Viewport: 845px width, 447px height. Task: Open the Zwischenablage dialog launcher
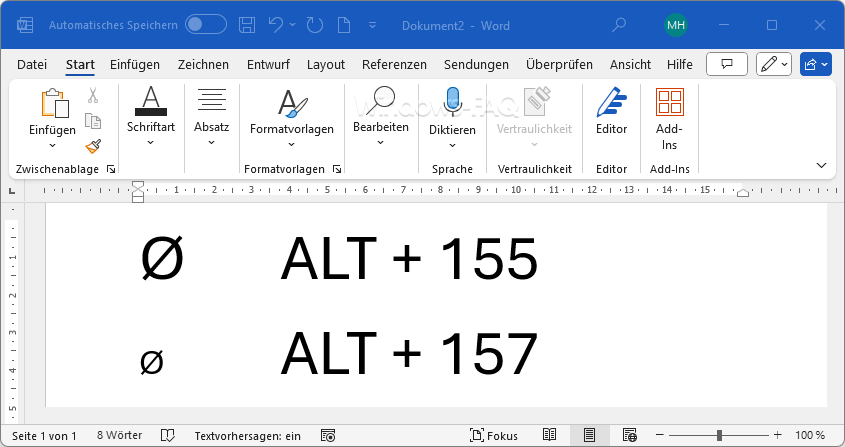111,169
